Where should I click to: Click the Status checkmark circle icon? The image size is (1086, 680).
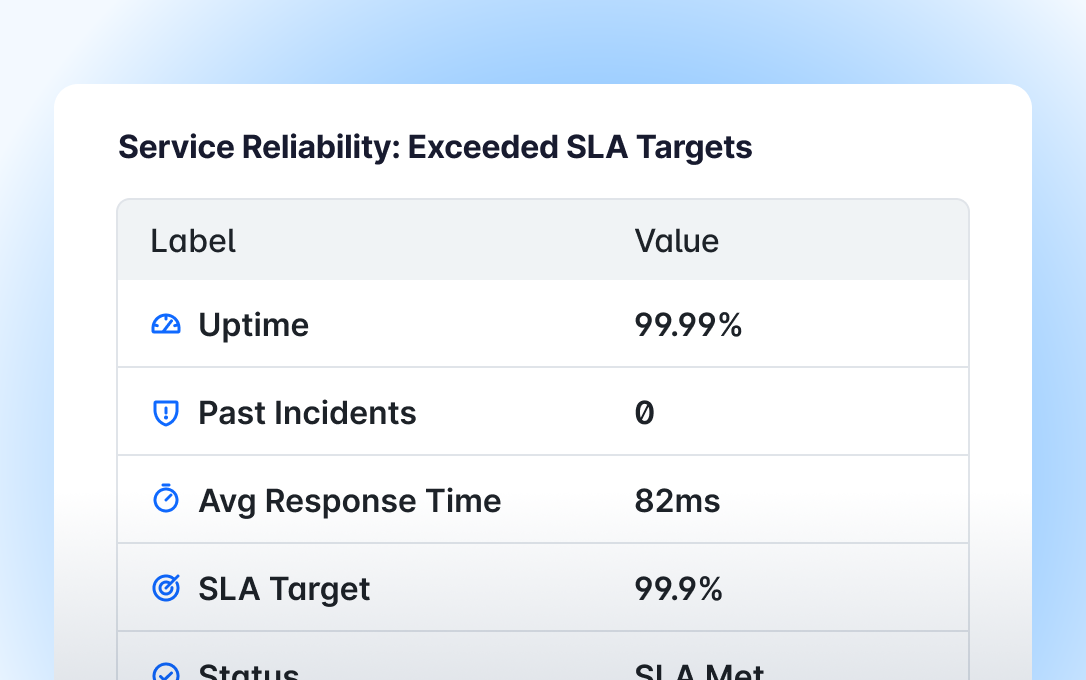(x=165, y=672)
